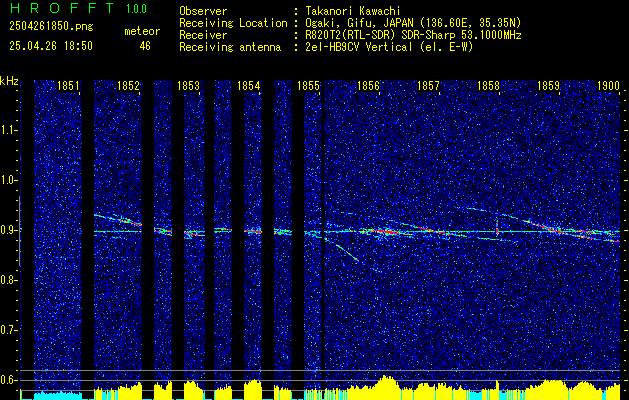This screenshot has height=400, width=629.
Task: Select receiver text R820T2(RTL-SDR) SDR-Sharp 53.1000MHz
Action: (x=413, y=35)
